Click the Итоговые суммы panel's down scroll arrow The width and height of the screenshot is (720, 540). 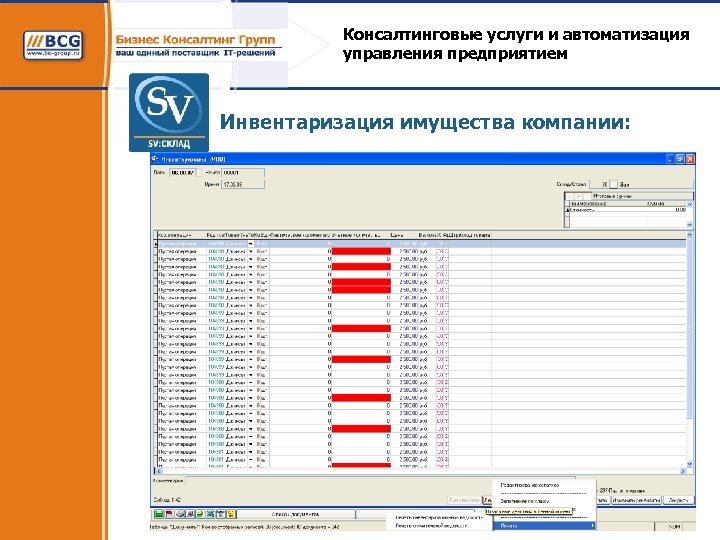point(689,225)
